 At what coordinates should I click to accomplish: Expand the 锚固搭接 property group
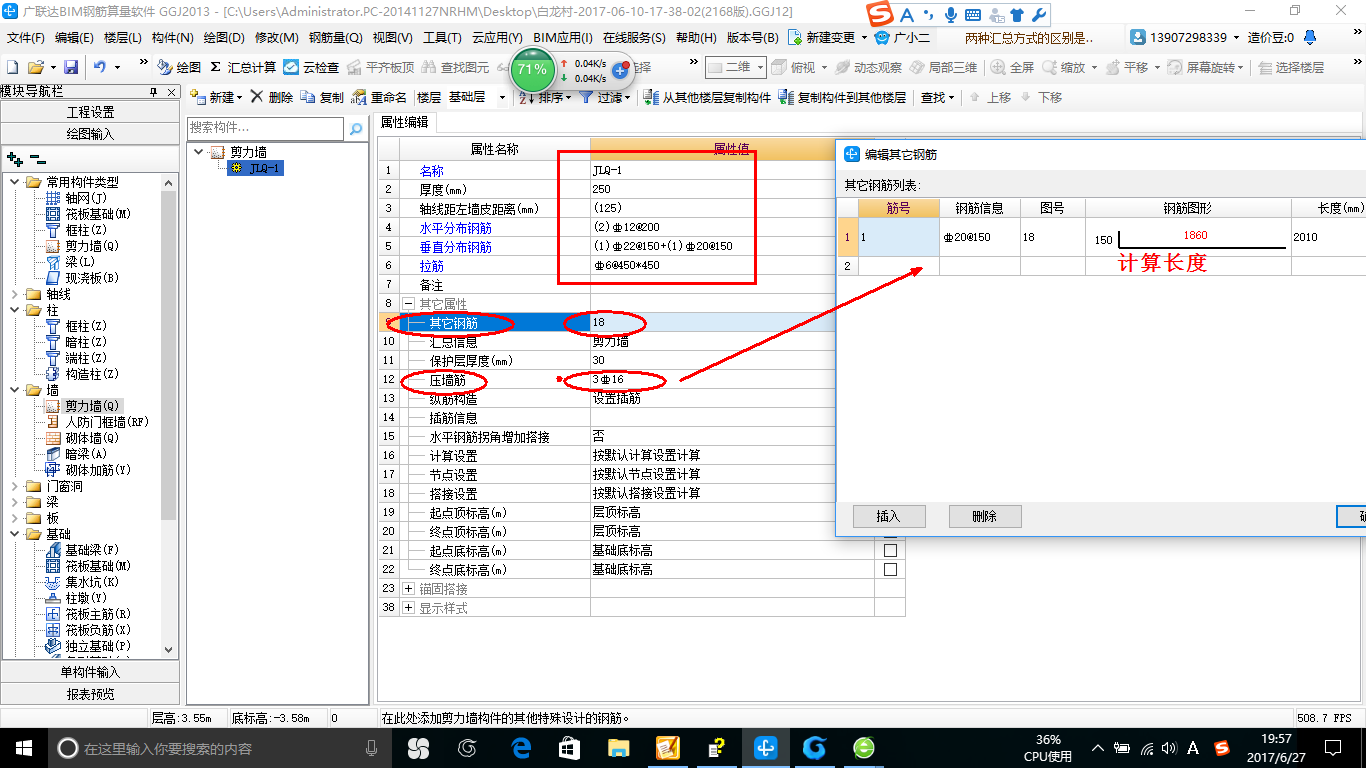[x=408, y=589]
